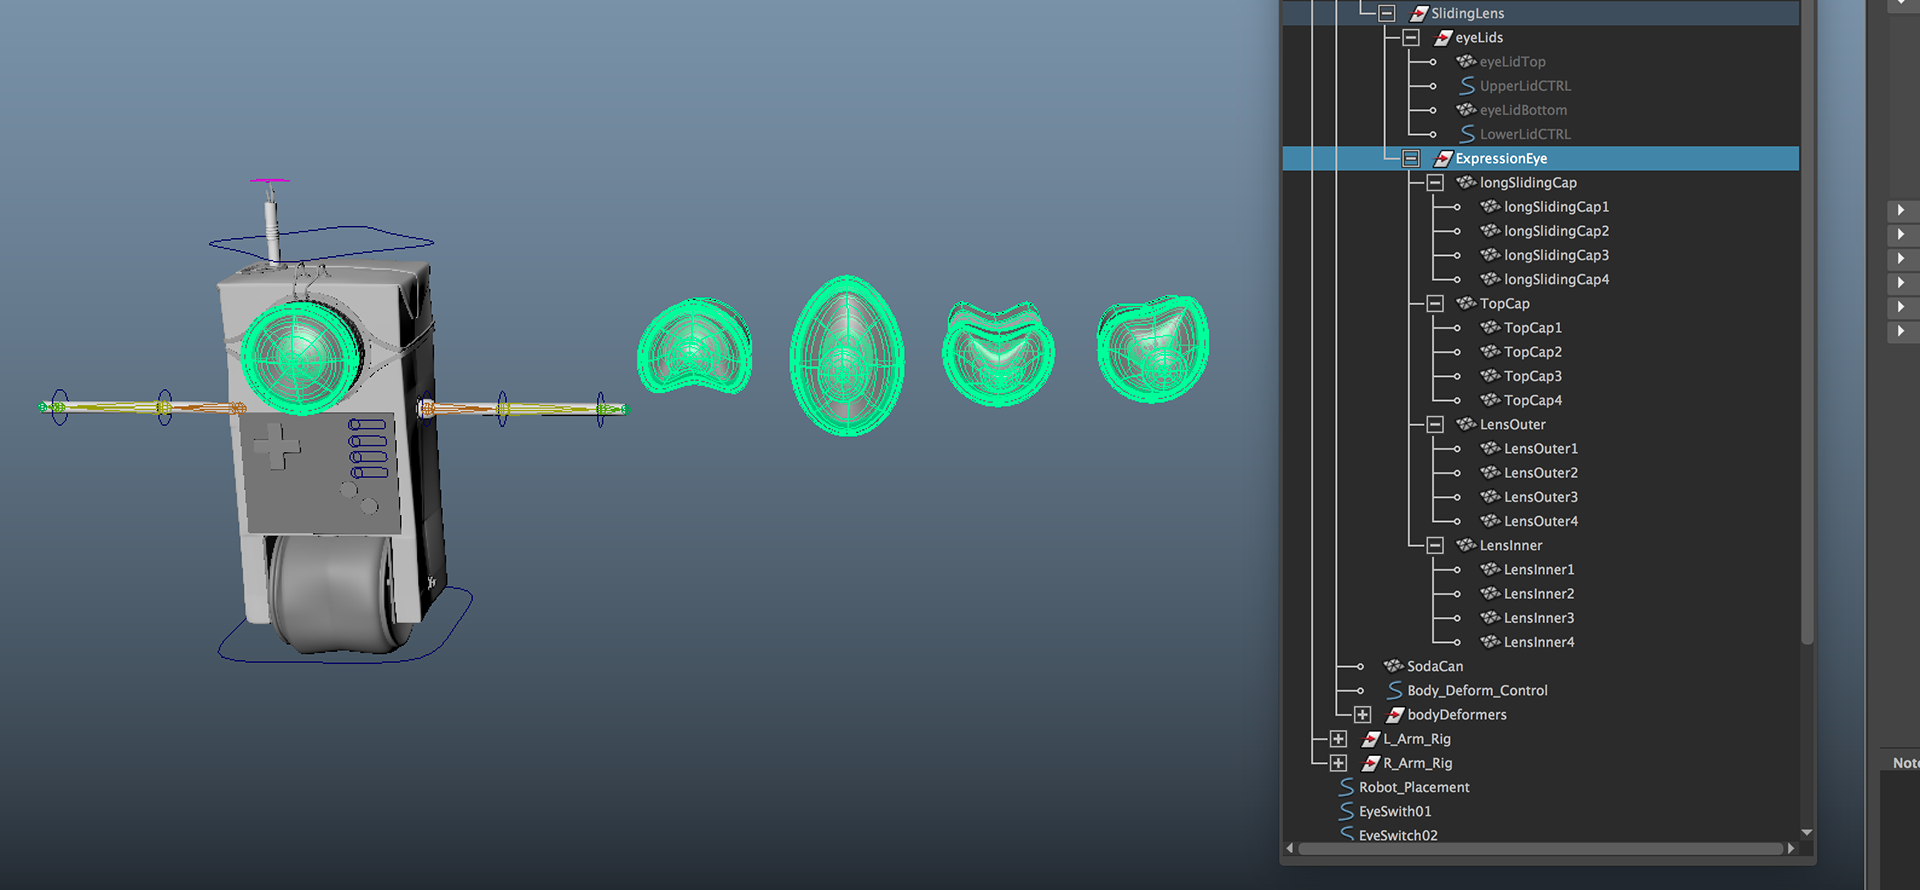Select the TopCap2 item
This screenshot has height=890, width=1920.
1532,352
